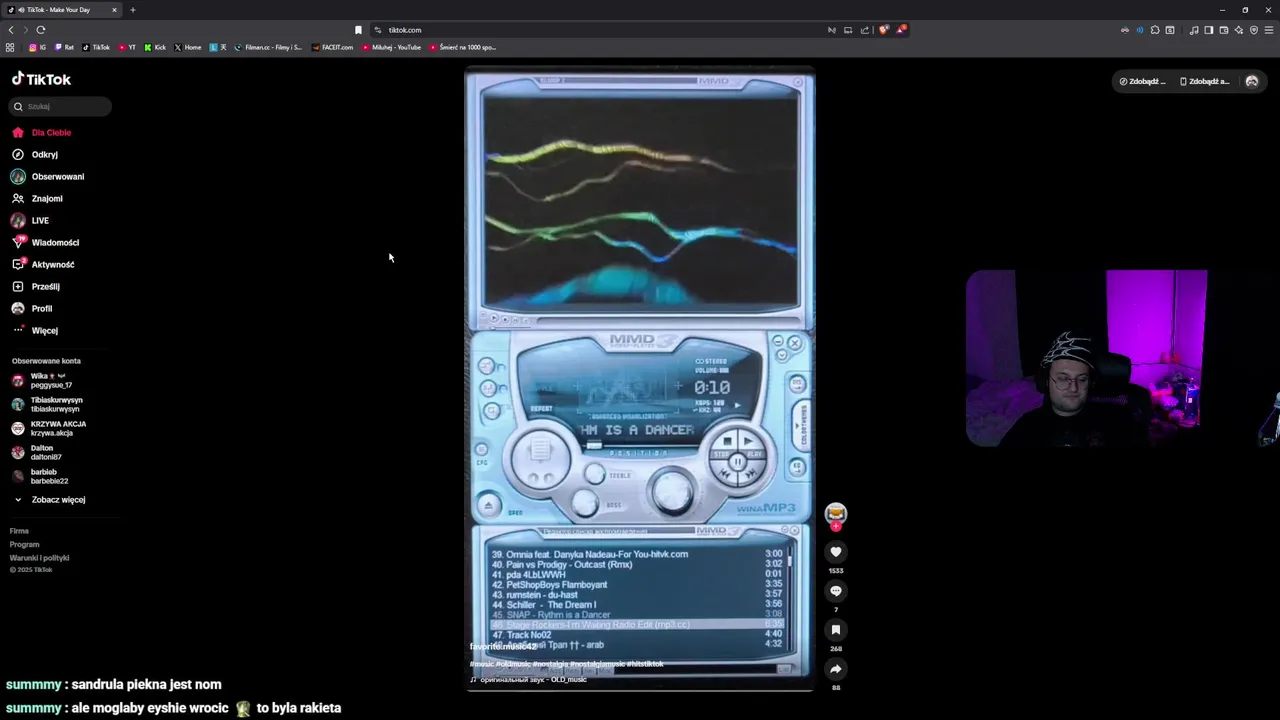Image resolution: width=1280 pixels, height=720 pixels.
Task: Click the Zdobądź app button with phone icon
Action: click(x=1204, y=81)
